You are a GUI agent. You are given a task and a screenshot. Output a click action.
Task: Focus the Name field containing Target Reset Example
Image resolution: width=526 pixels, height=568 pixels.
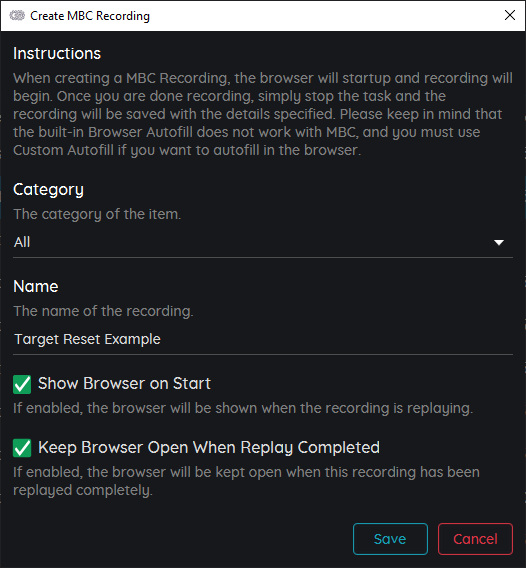point(263,339)
